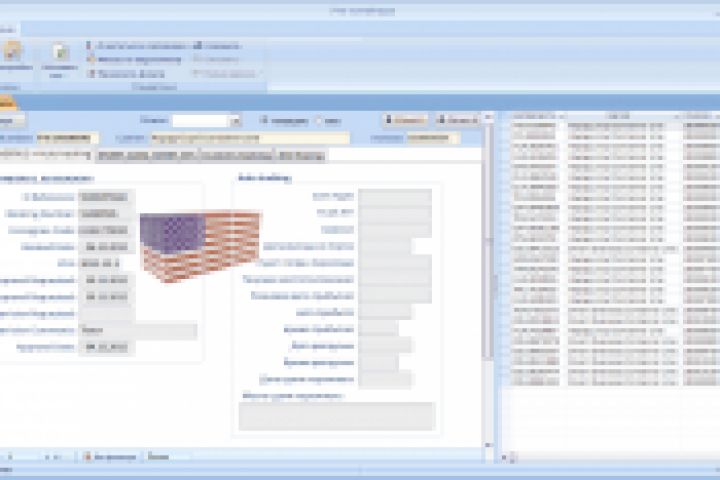Click the top small icon in the ribbon's first command column

(x=89, y=45)
